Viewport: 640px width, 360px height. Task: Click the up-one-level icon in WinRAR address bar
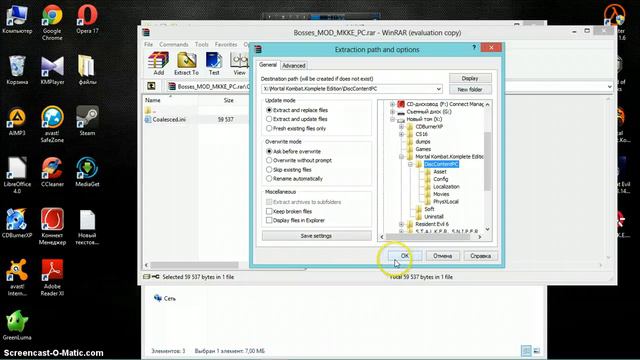[151, 86]
